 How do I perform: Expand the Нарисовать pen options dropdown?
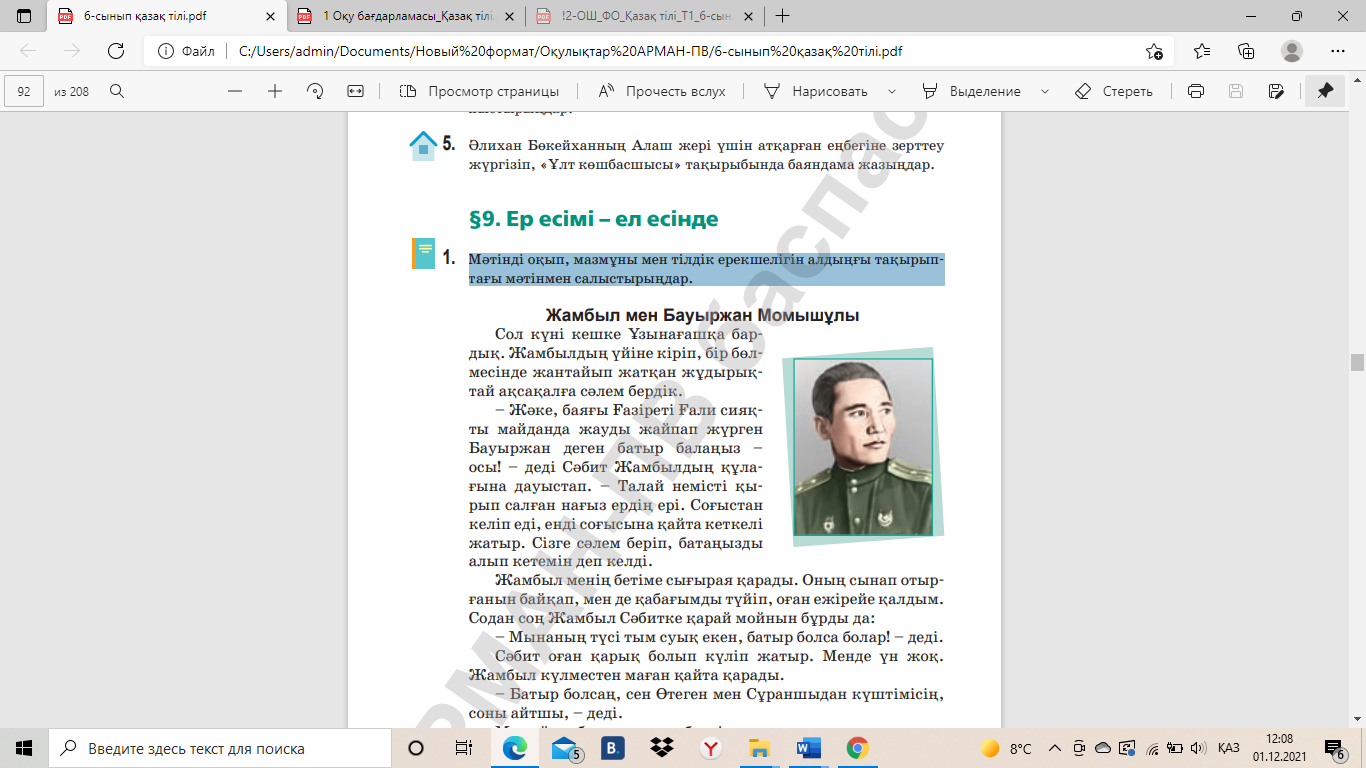(892, 91)
